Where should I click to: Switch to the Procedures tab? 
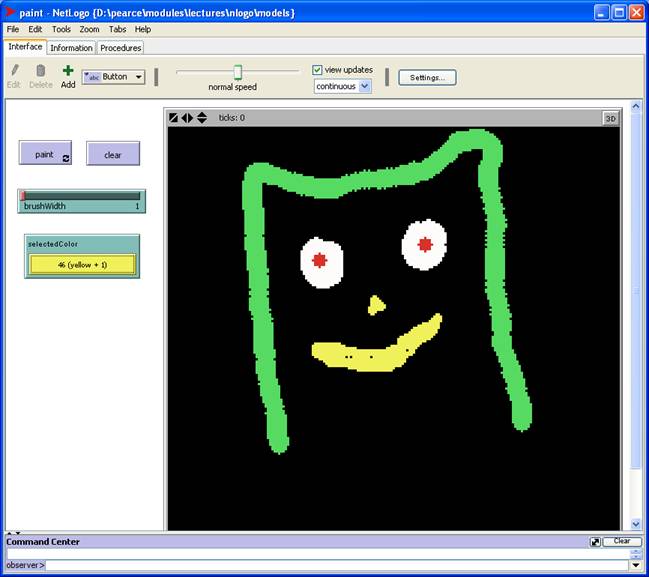point(121,48)
